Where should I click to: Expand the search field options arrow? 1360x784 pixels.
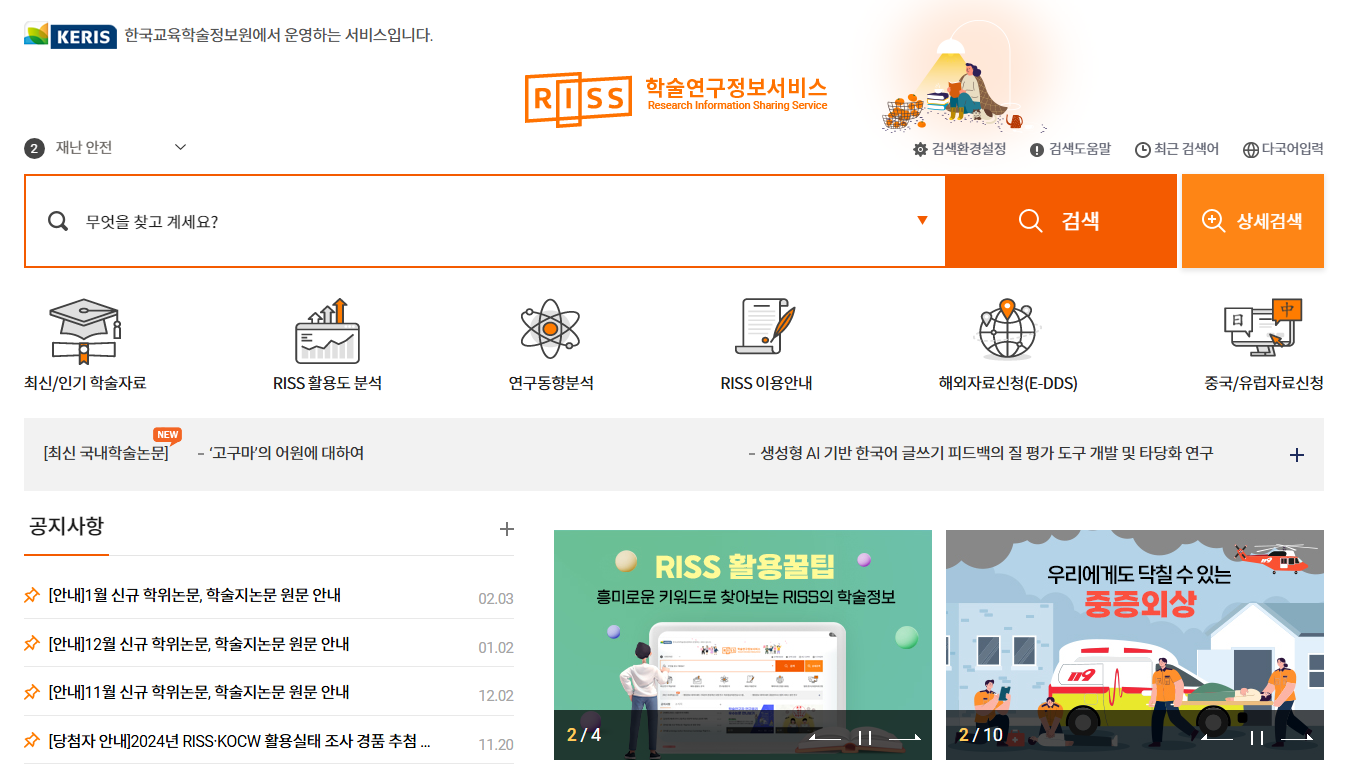(x=921, y=220)
